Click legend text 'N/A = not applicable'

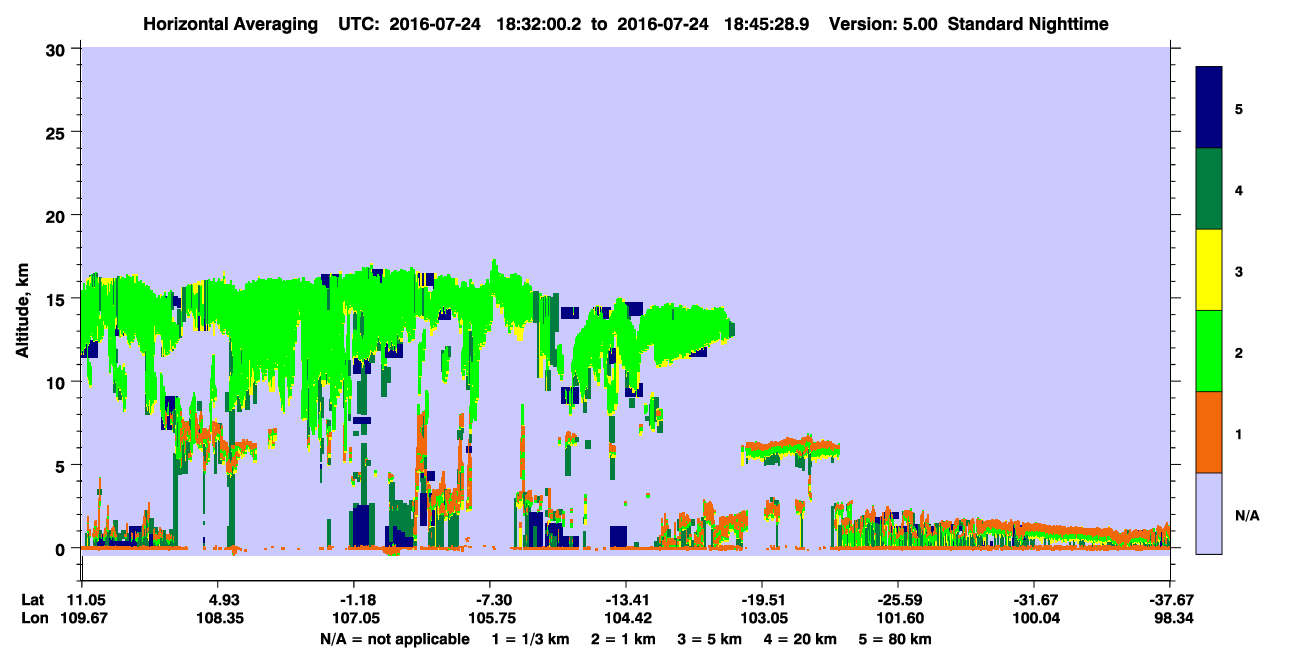point(394,639)
